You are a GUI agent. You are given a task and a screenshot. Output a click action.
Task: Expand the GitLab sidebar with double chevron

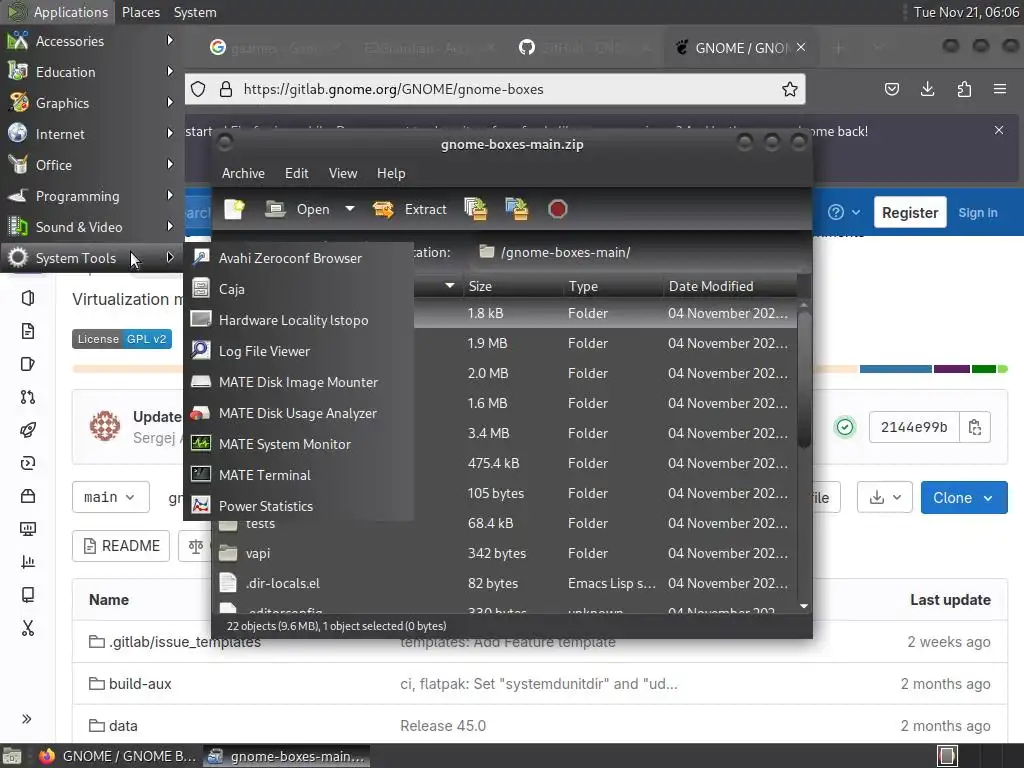[27, 719]
